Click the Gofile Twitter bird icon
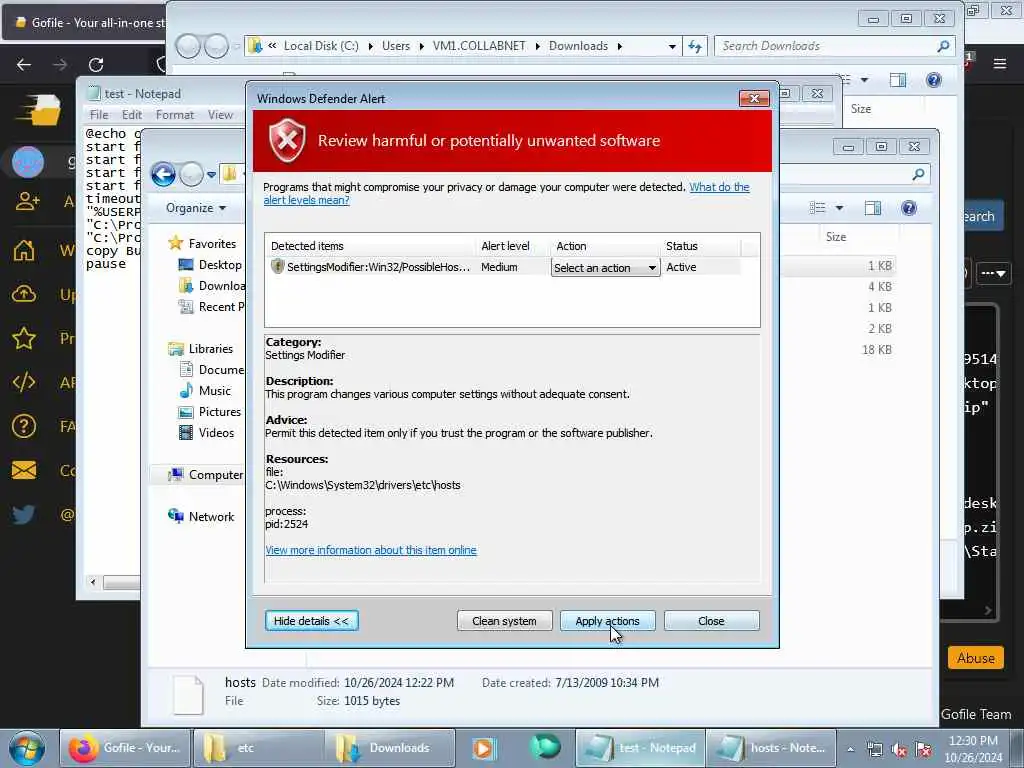The height and width of the screenshot is (768, 1024). click(24, 515)
